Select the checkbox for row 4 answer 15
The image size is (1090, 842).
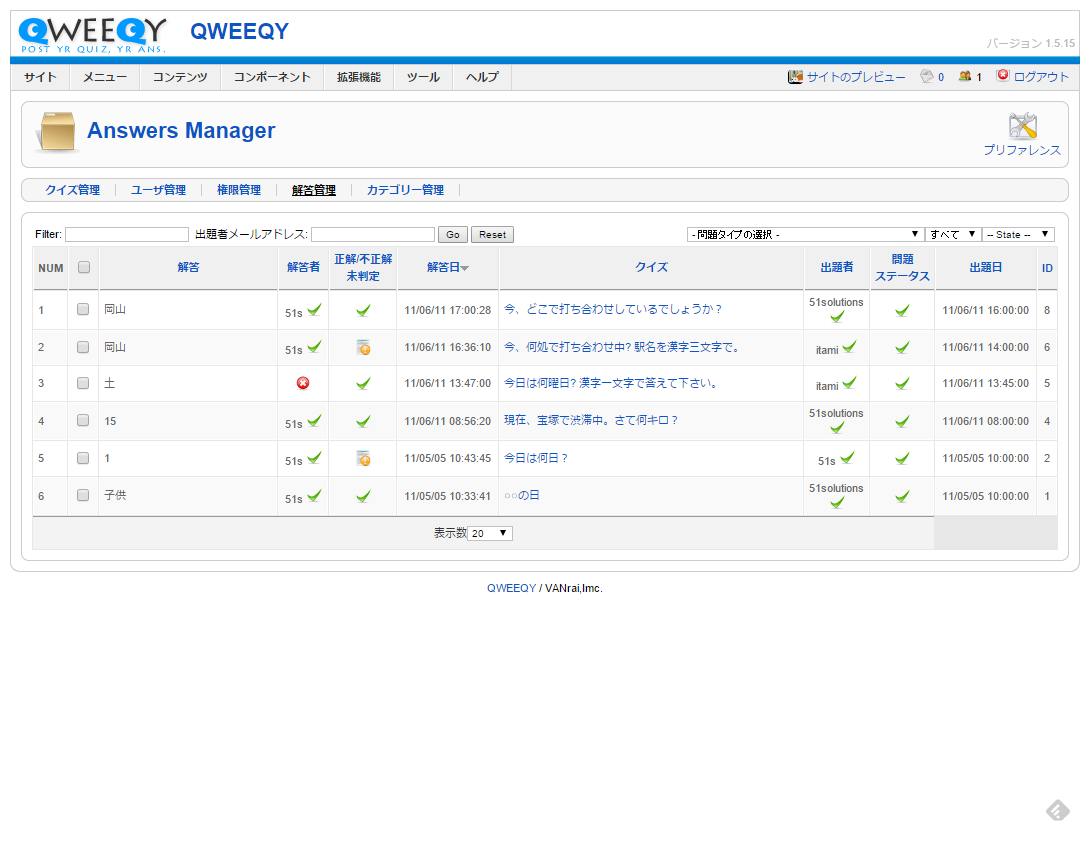(x=83, y=421)
